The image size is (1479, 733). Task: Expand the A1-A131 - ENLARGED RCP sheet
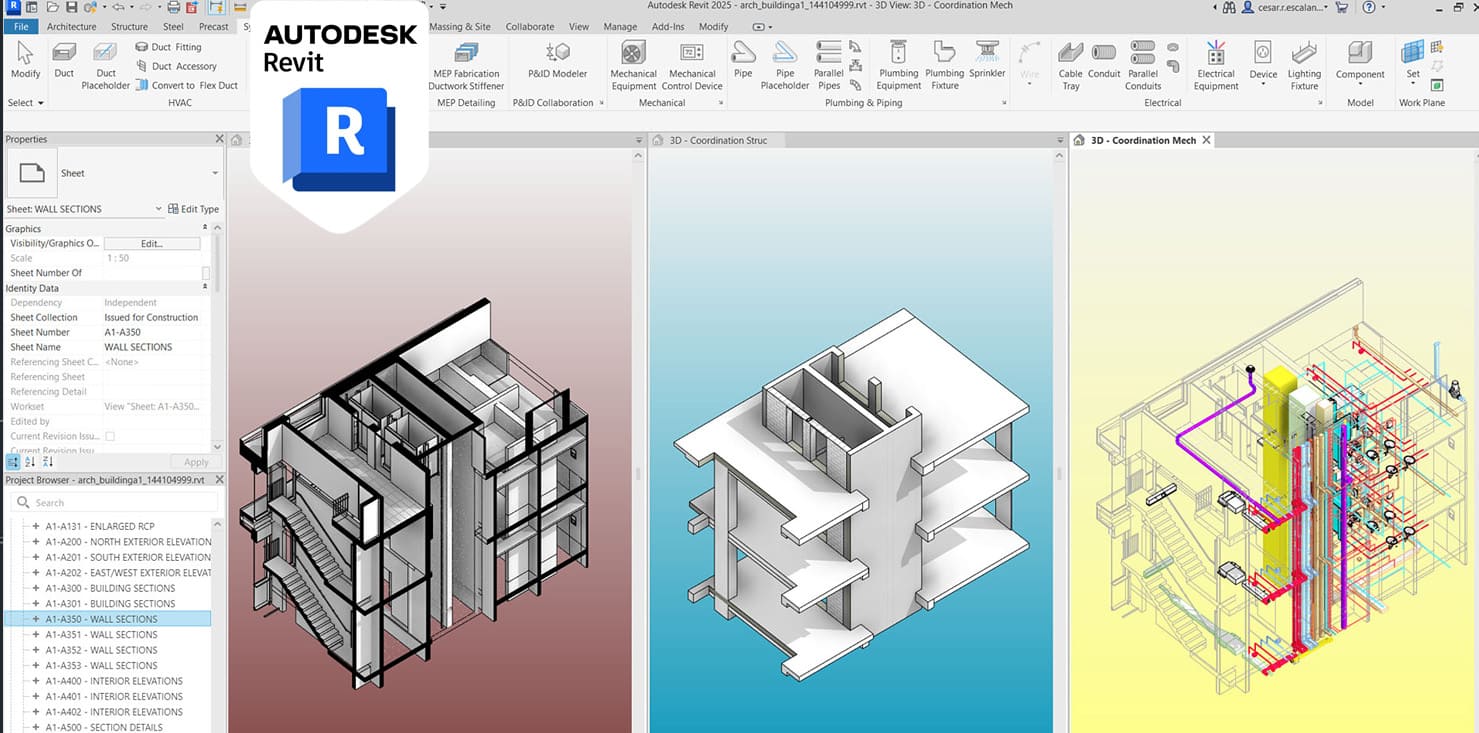tap(36, 526)
